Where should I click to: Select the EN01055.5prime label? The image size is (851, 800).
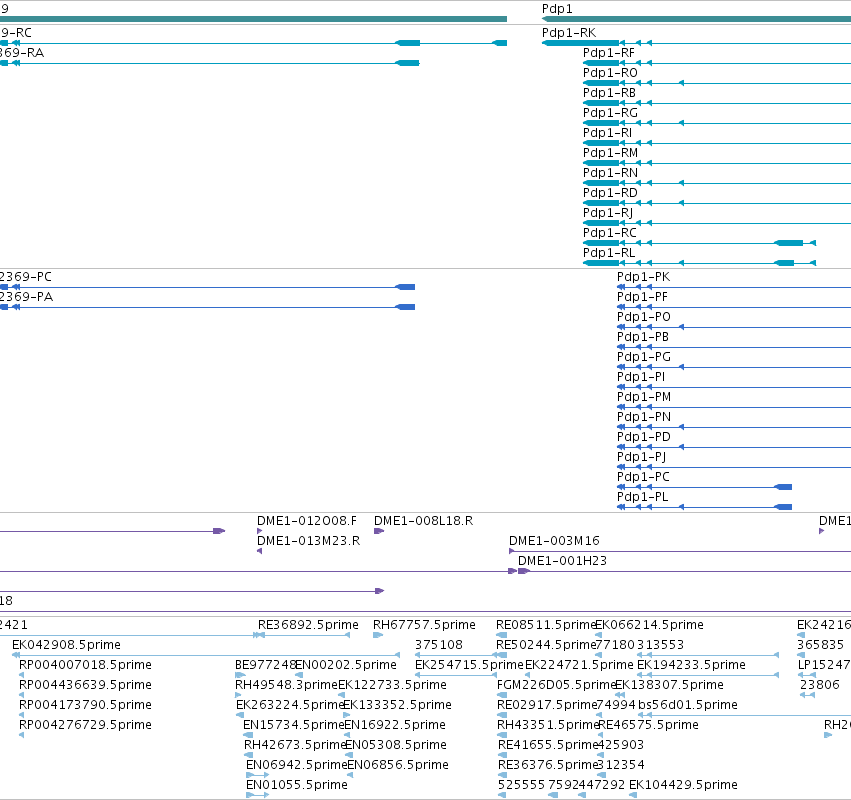[x=296, y=785]
